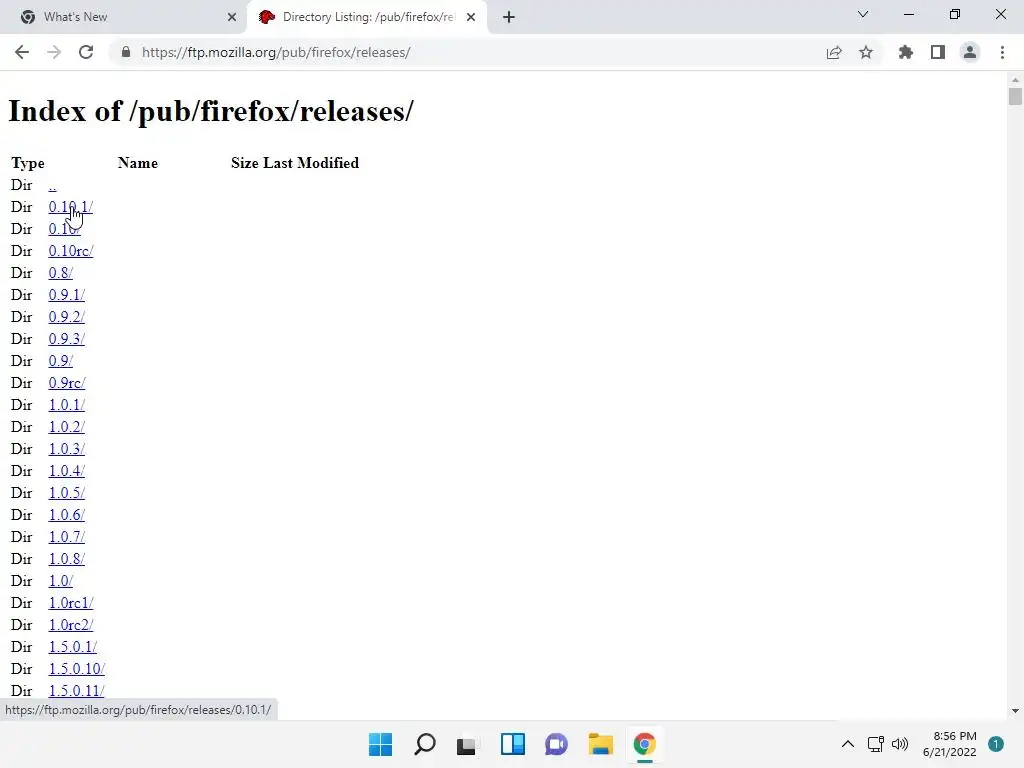Open the 1.0.3/ directory
Viewport: 1024px width, 768px height.
[x=67, y=449]
